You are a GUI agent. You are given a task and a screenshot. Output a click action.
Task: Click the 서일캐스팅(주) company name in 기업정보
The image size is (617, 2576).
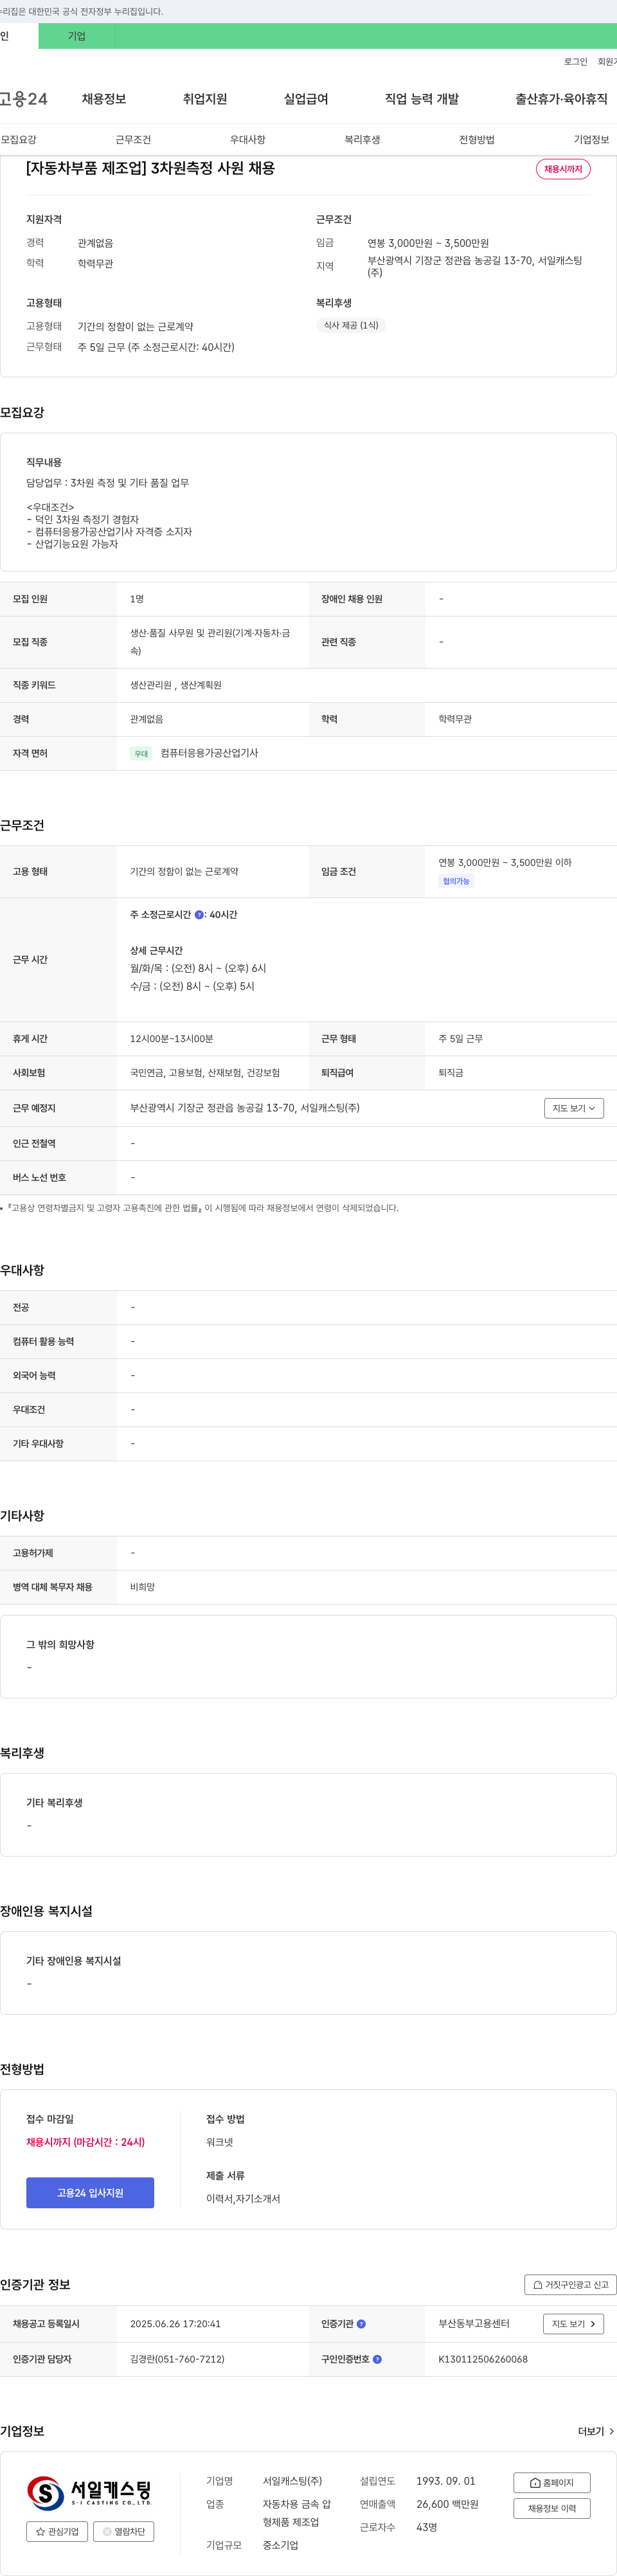(x=292, y=2481)
